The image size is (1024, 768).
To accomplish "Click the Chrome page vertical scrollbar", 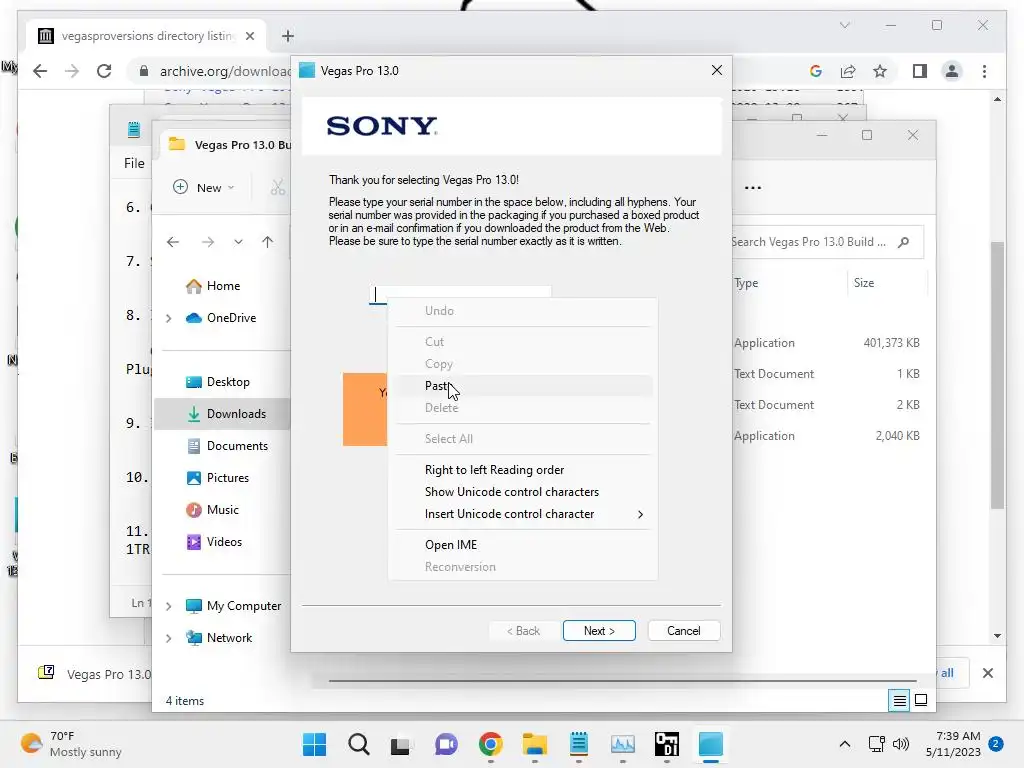I will [997, 376].
